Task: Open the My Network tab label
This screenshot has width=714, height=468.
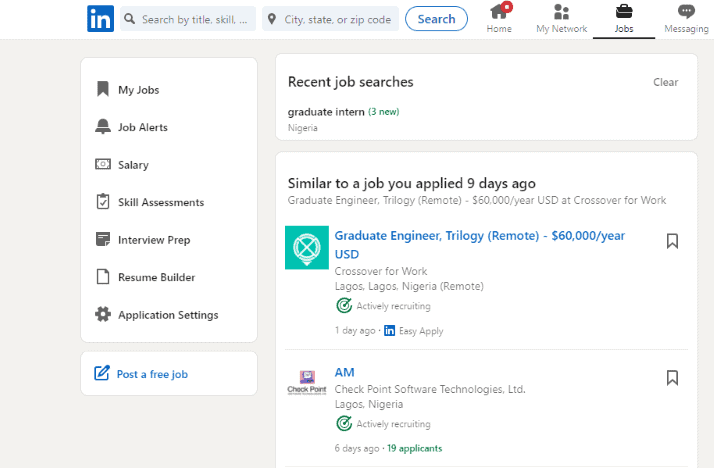Action: point(561,29)
